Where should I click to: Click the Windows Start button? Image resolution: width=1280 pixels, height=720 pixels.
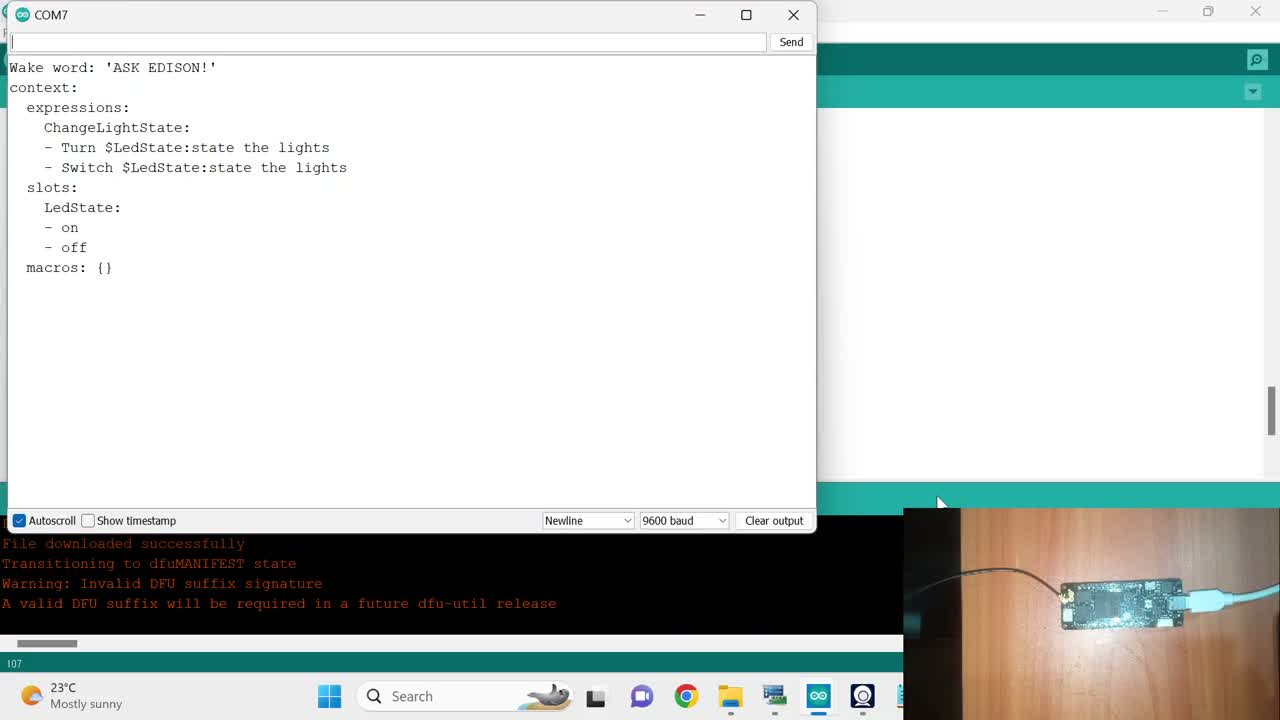[329, 696]
